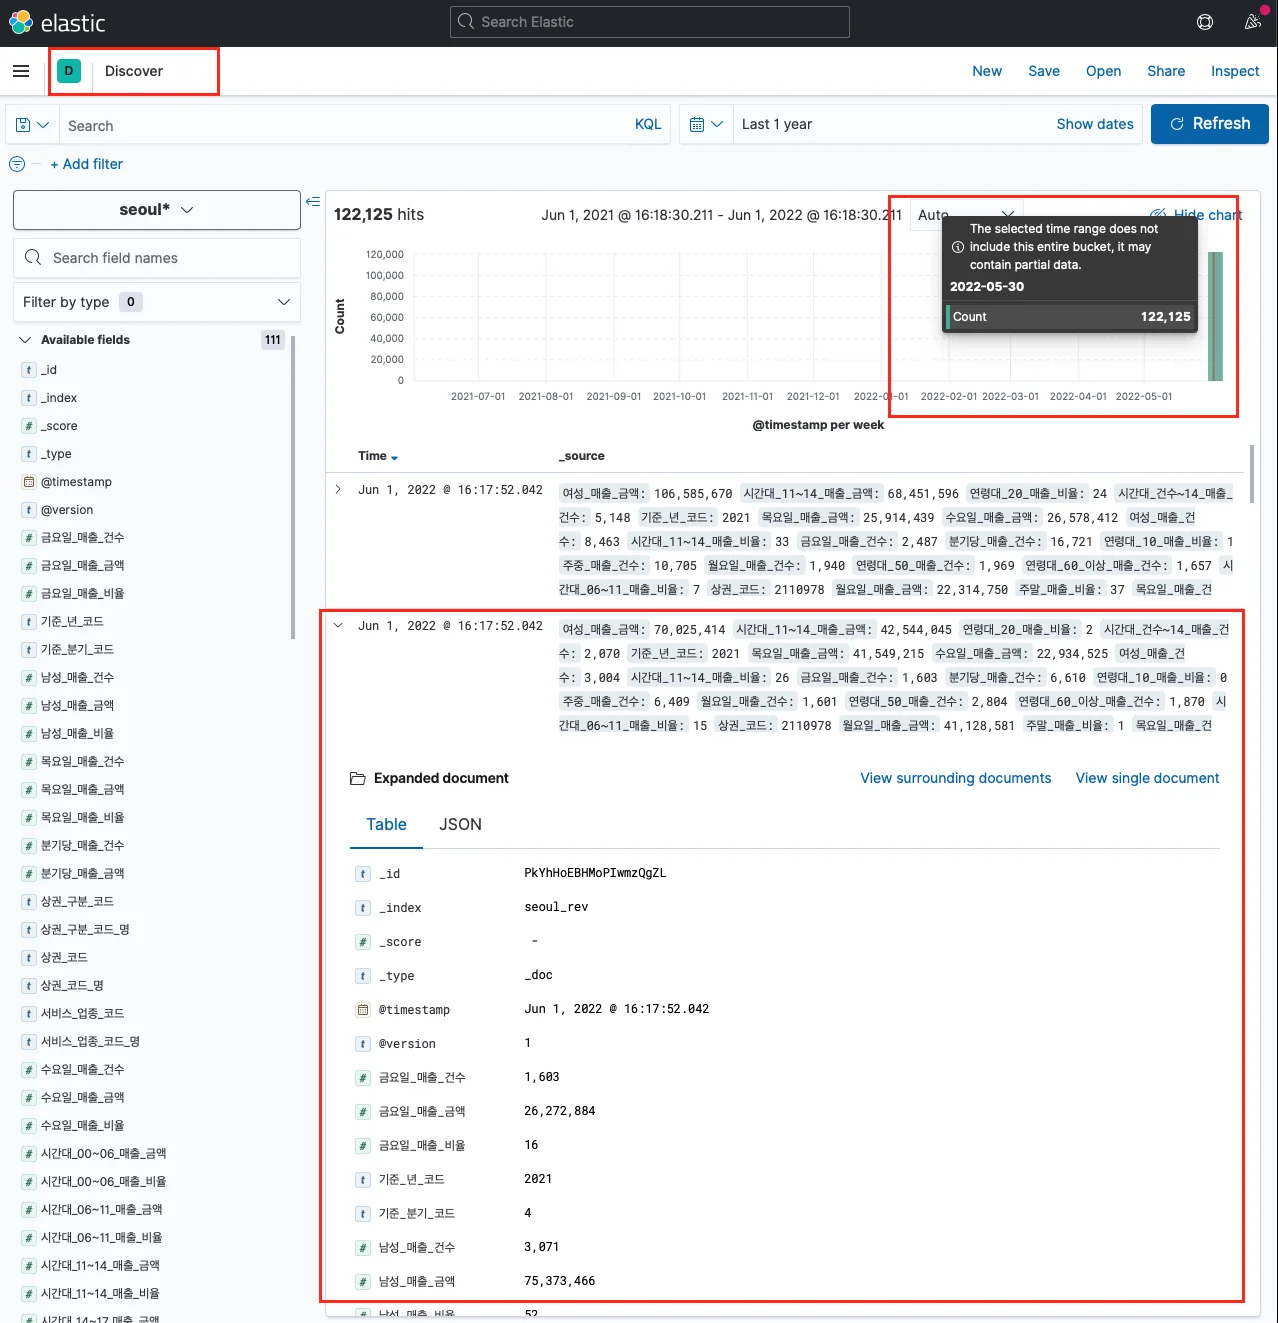Hide the chart histogram
Screen dimensions: 1278x1323
[x=1197, y=214]
